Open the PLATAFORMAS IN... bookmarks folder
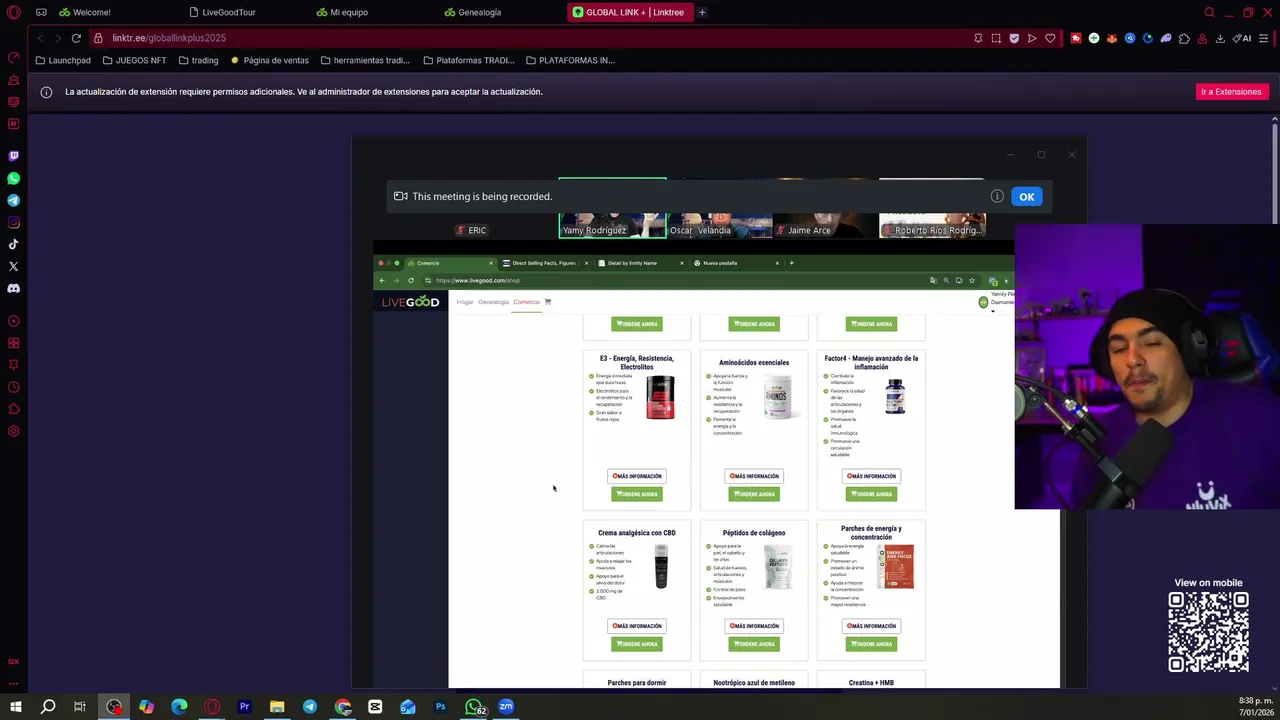This screenshot has height=720, width=1280. click(570, 60)
